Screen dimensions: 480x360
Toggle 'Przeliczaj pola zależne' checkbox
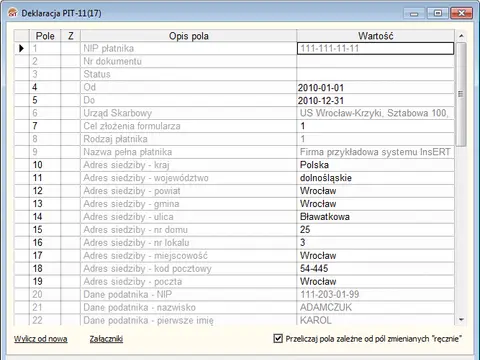point(278,338)
